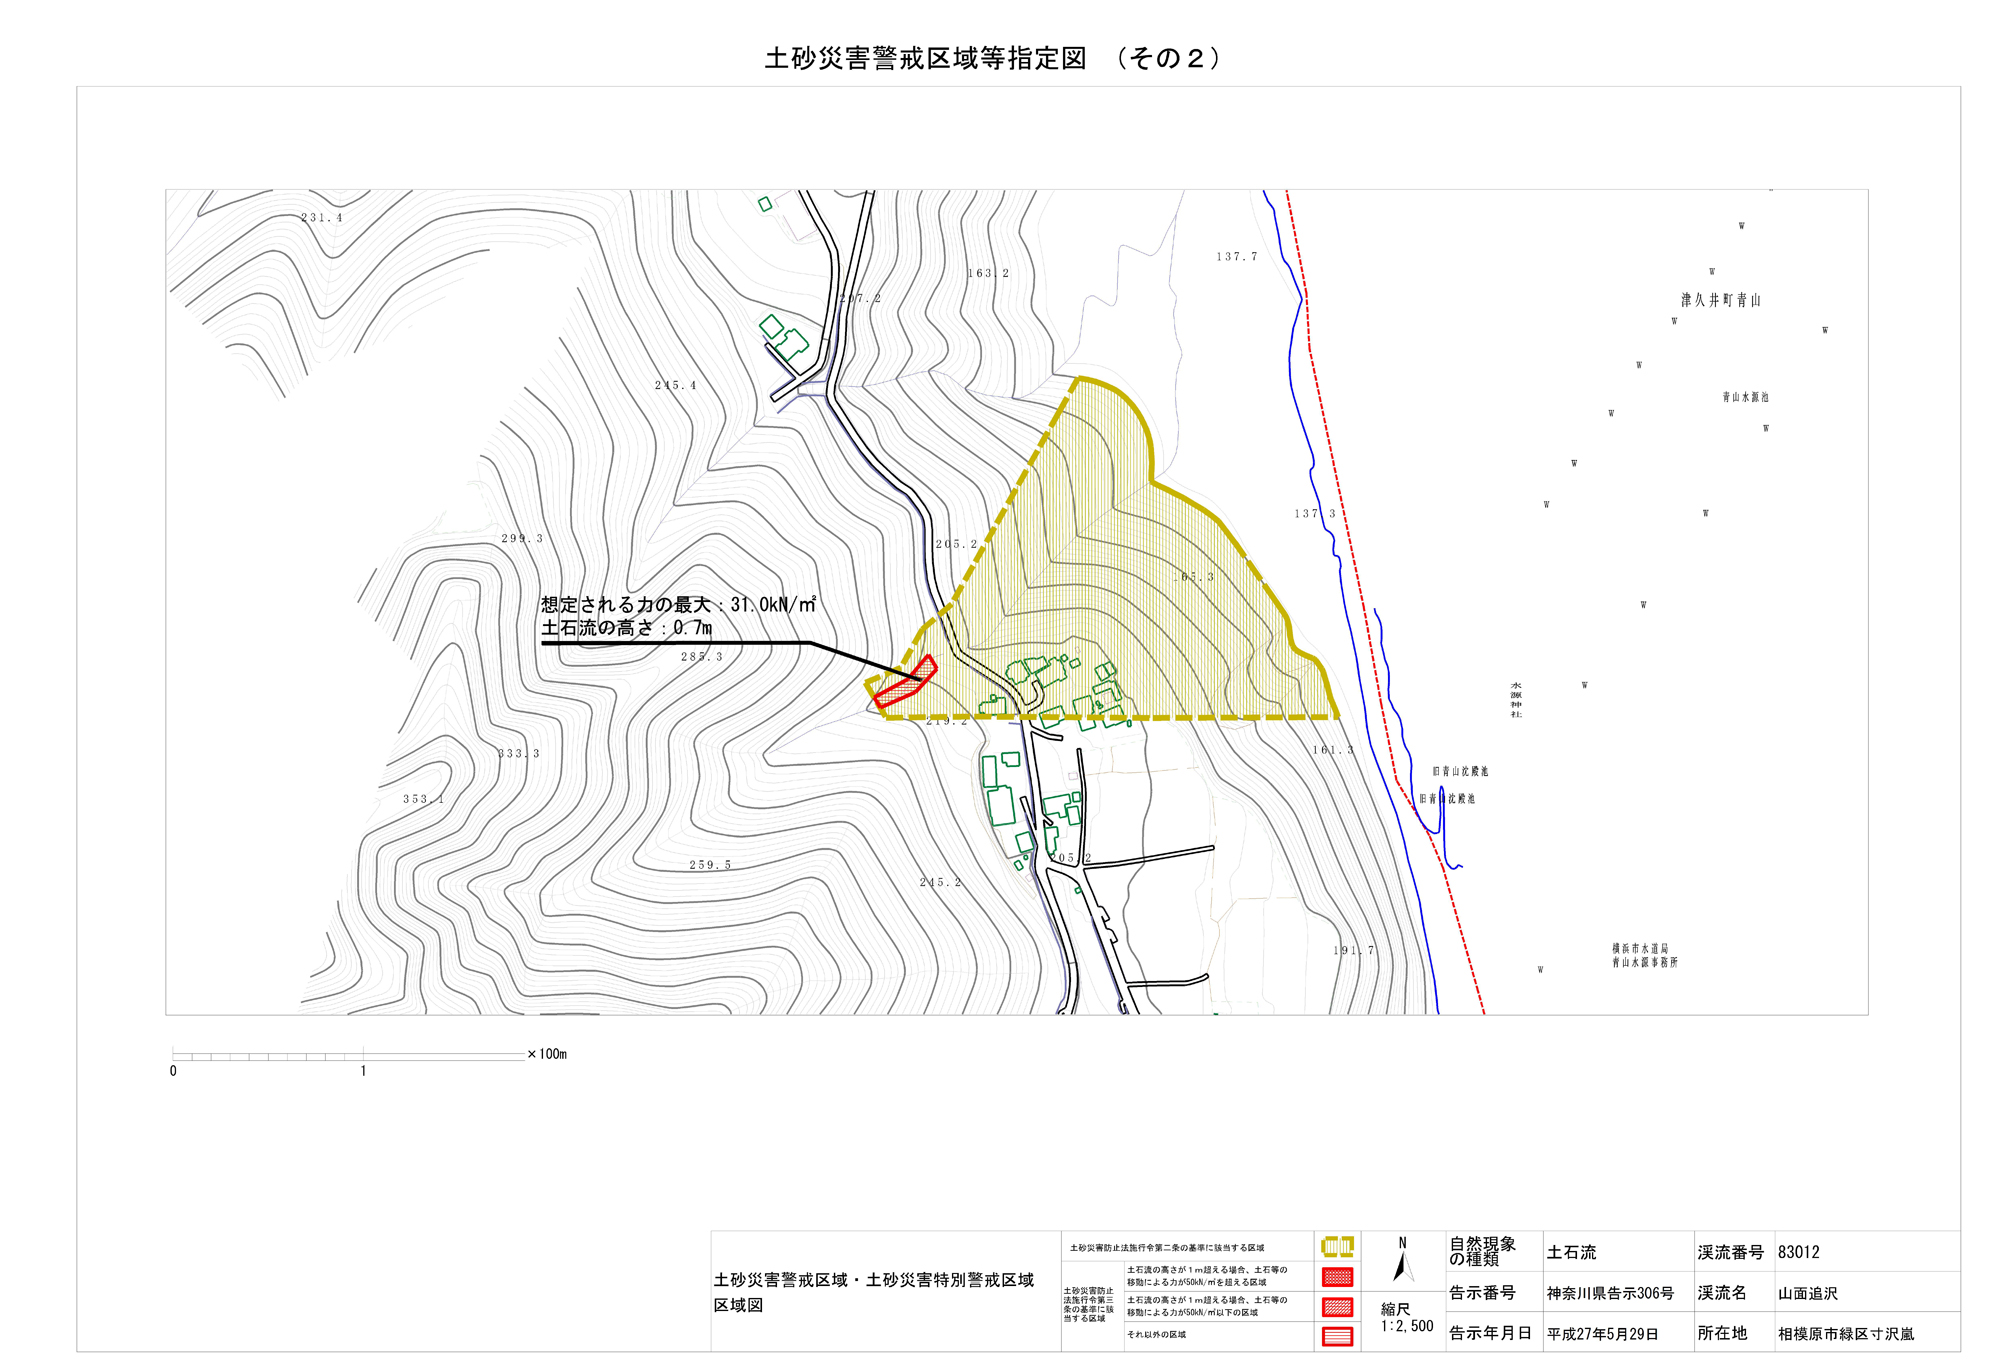
Task: Click the 神奈川県告示306号 notice number cell
Action: point(1610,1293)
